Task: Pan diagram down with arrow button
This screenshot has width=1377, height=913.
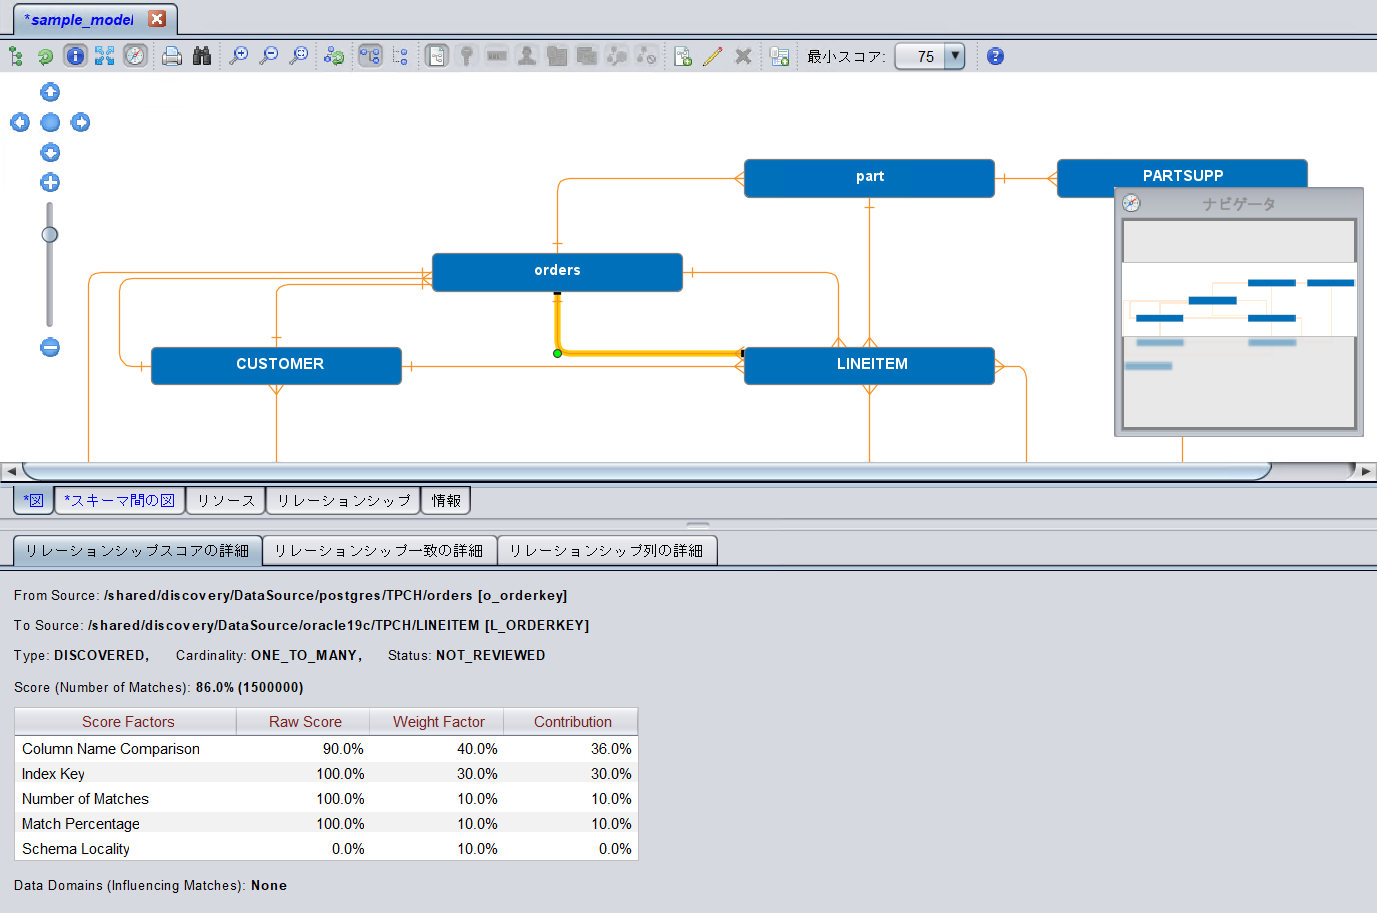Action: (x=50, y=152)
